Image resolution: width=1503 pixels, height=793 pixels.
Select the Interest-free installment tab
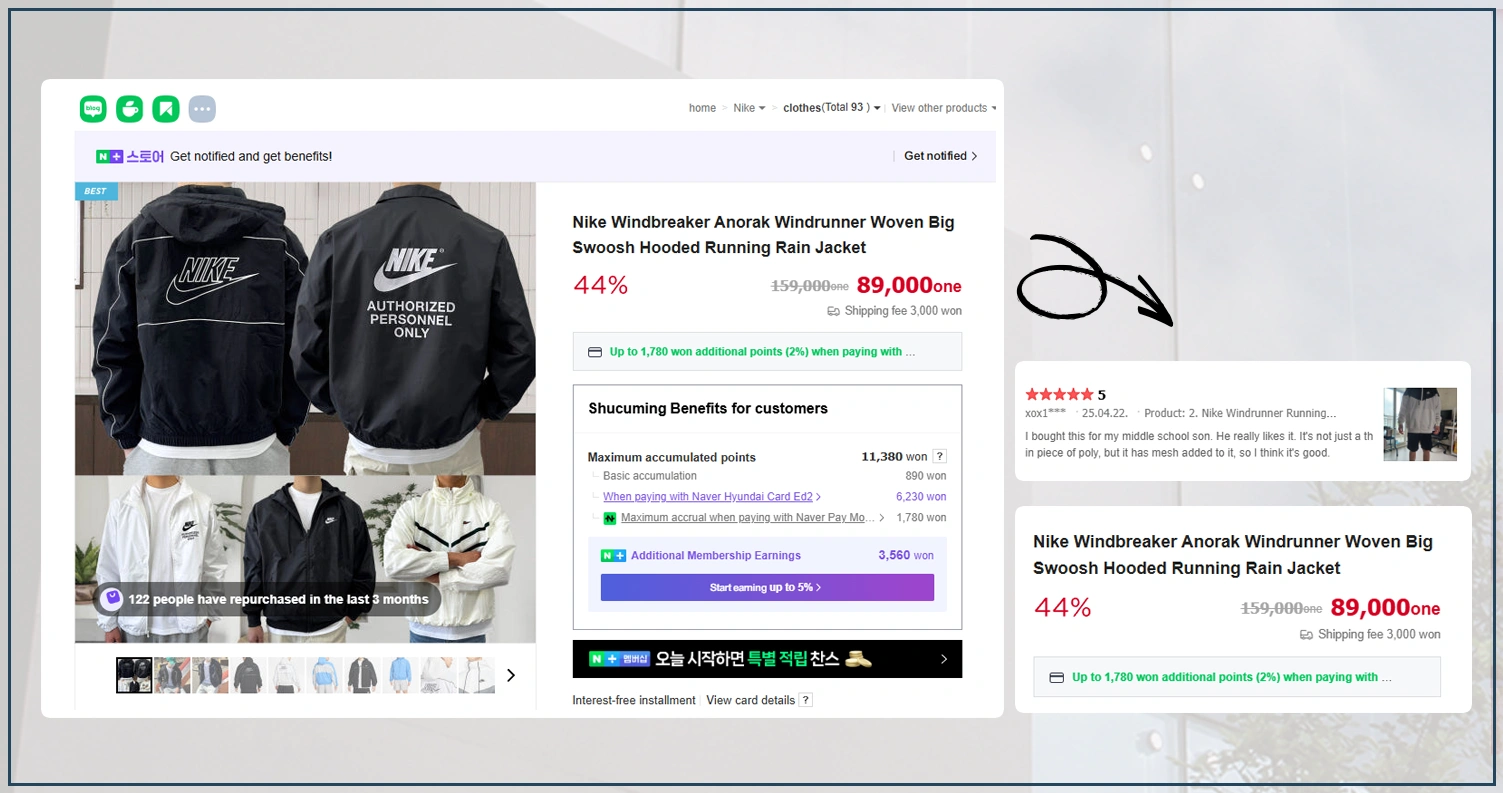634,700
